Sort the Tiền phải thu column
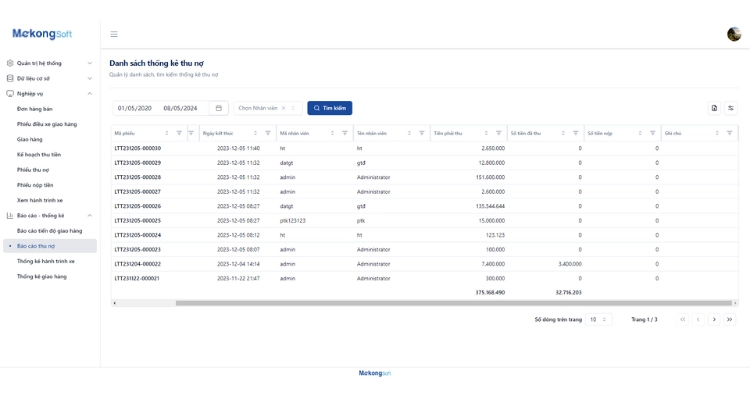 [486, 133]
